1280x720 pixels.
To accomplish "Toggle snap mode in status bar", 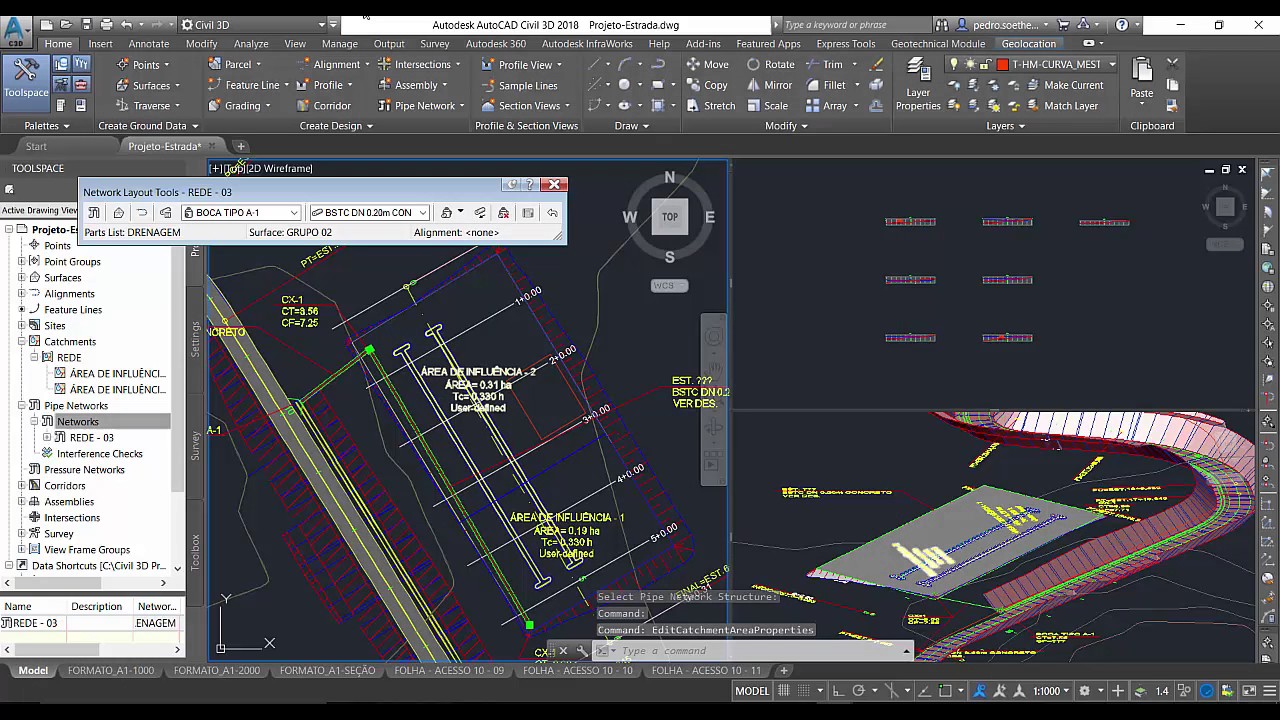I will click(x=804, y=691).
